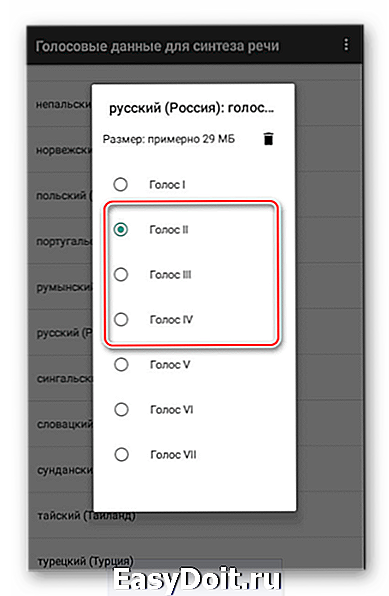This screenshot has width=389, height=596.
Task: Click the dialog title русский (Россия): голос
Action: (x=191, y=109)
